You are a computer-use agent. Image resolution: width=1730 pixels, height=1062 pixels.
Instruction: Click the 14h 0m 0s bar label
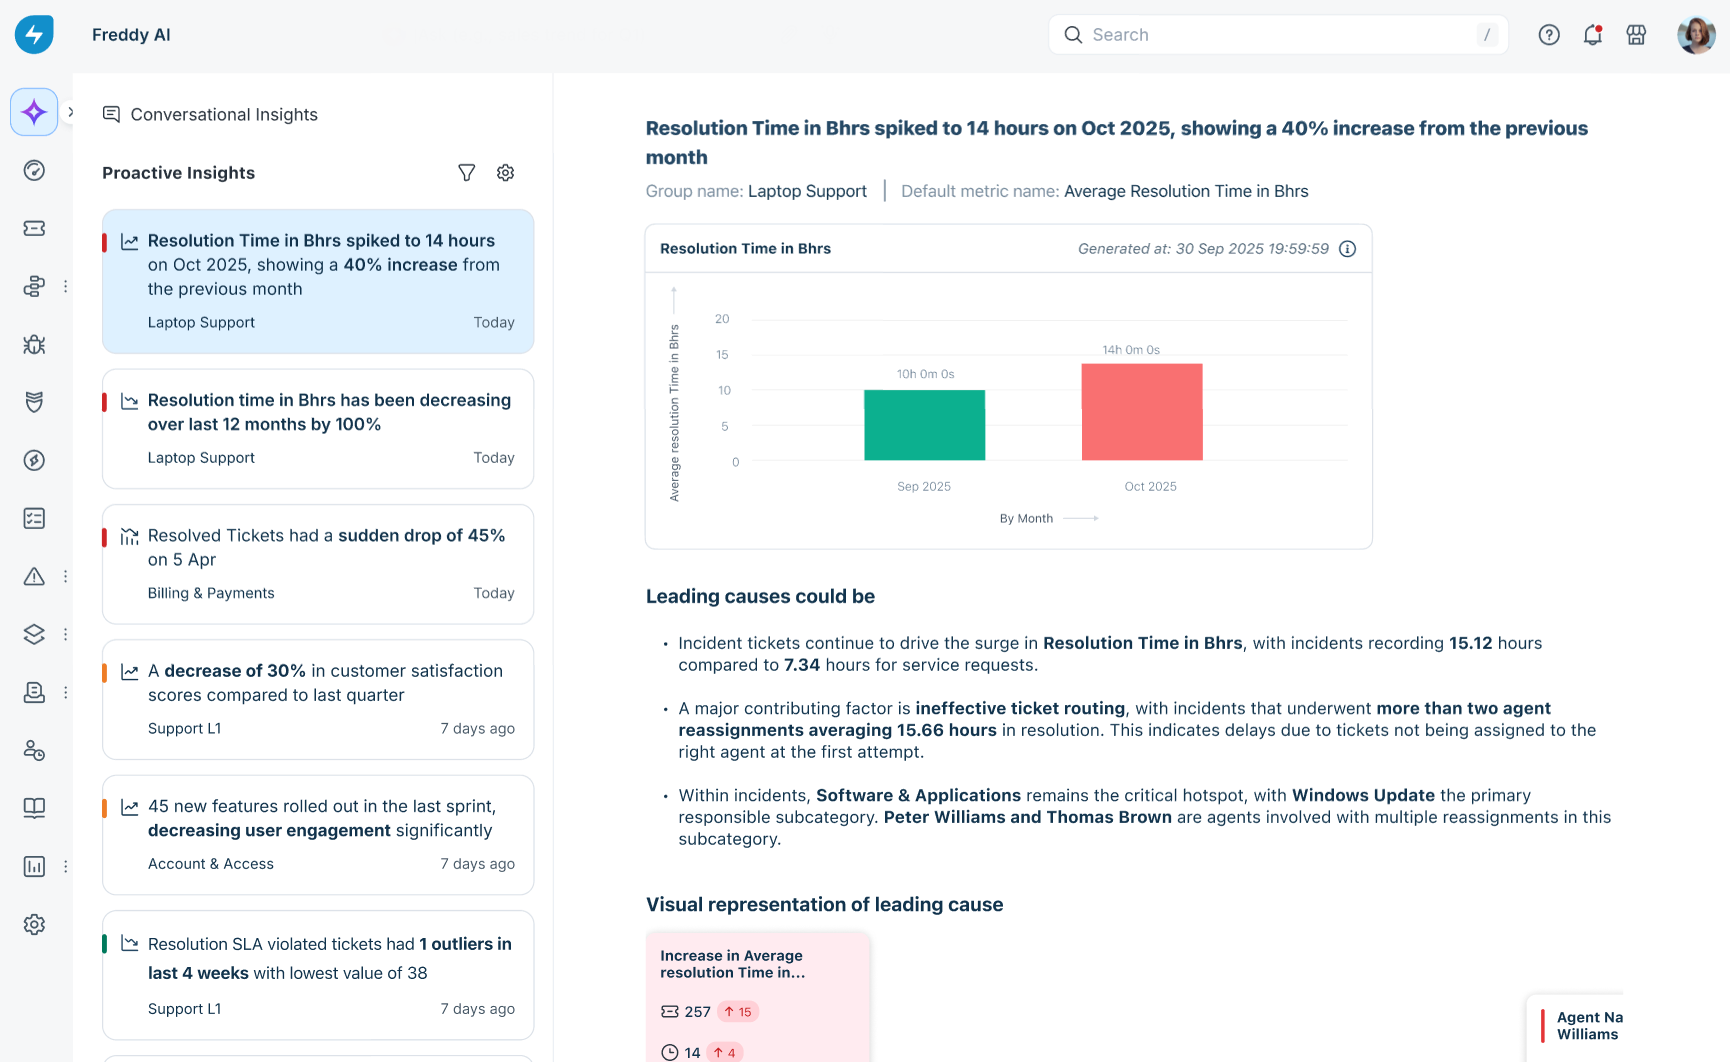pyautogui.click(x=1131, y=350)
